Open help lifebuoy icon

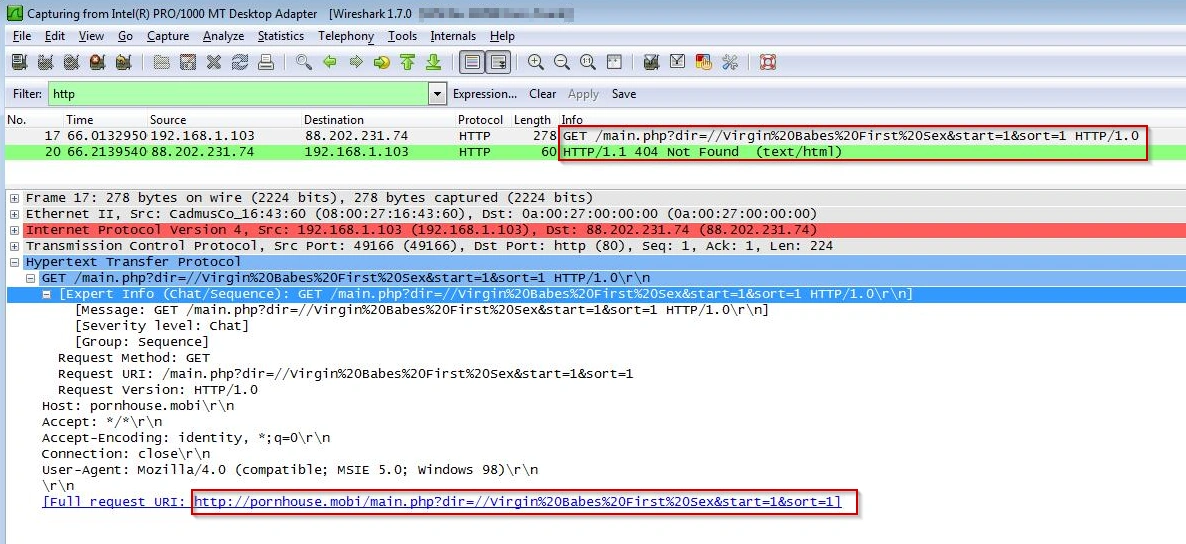768,62
